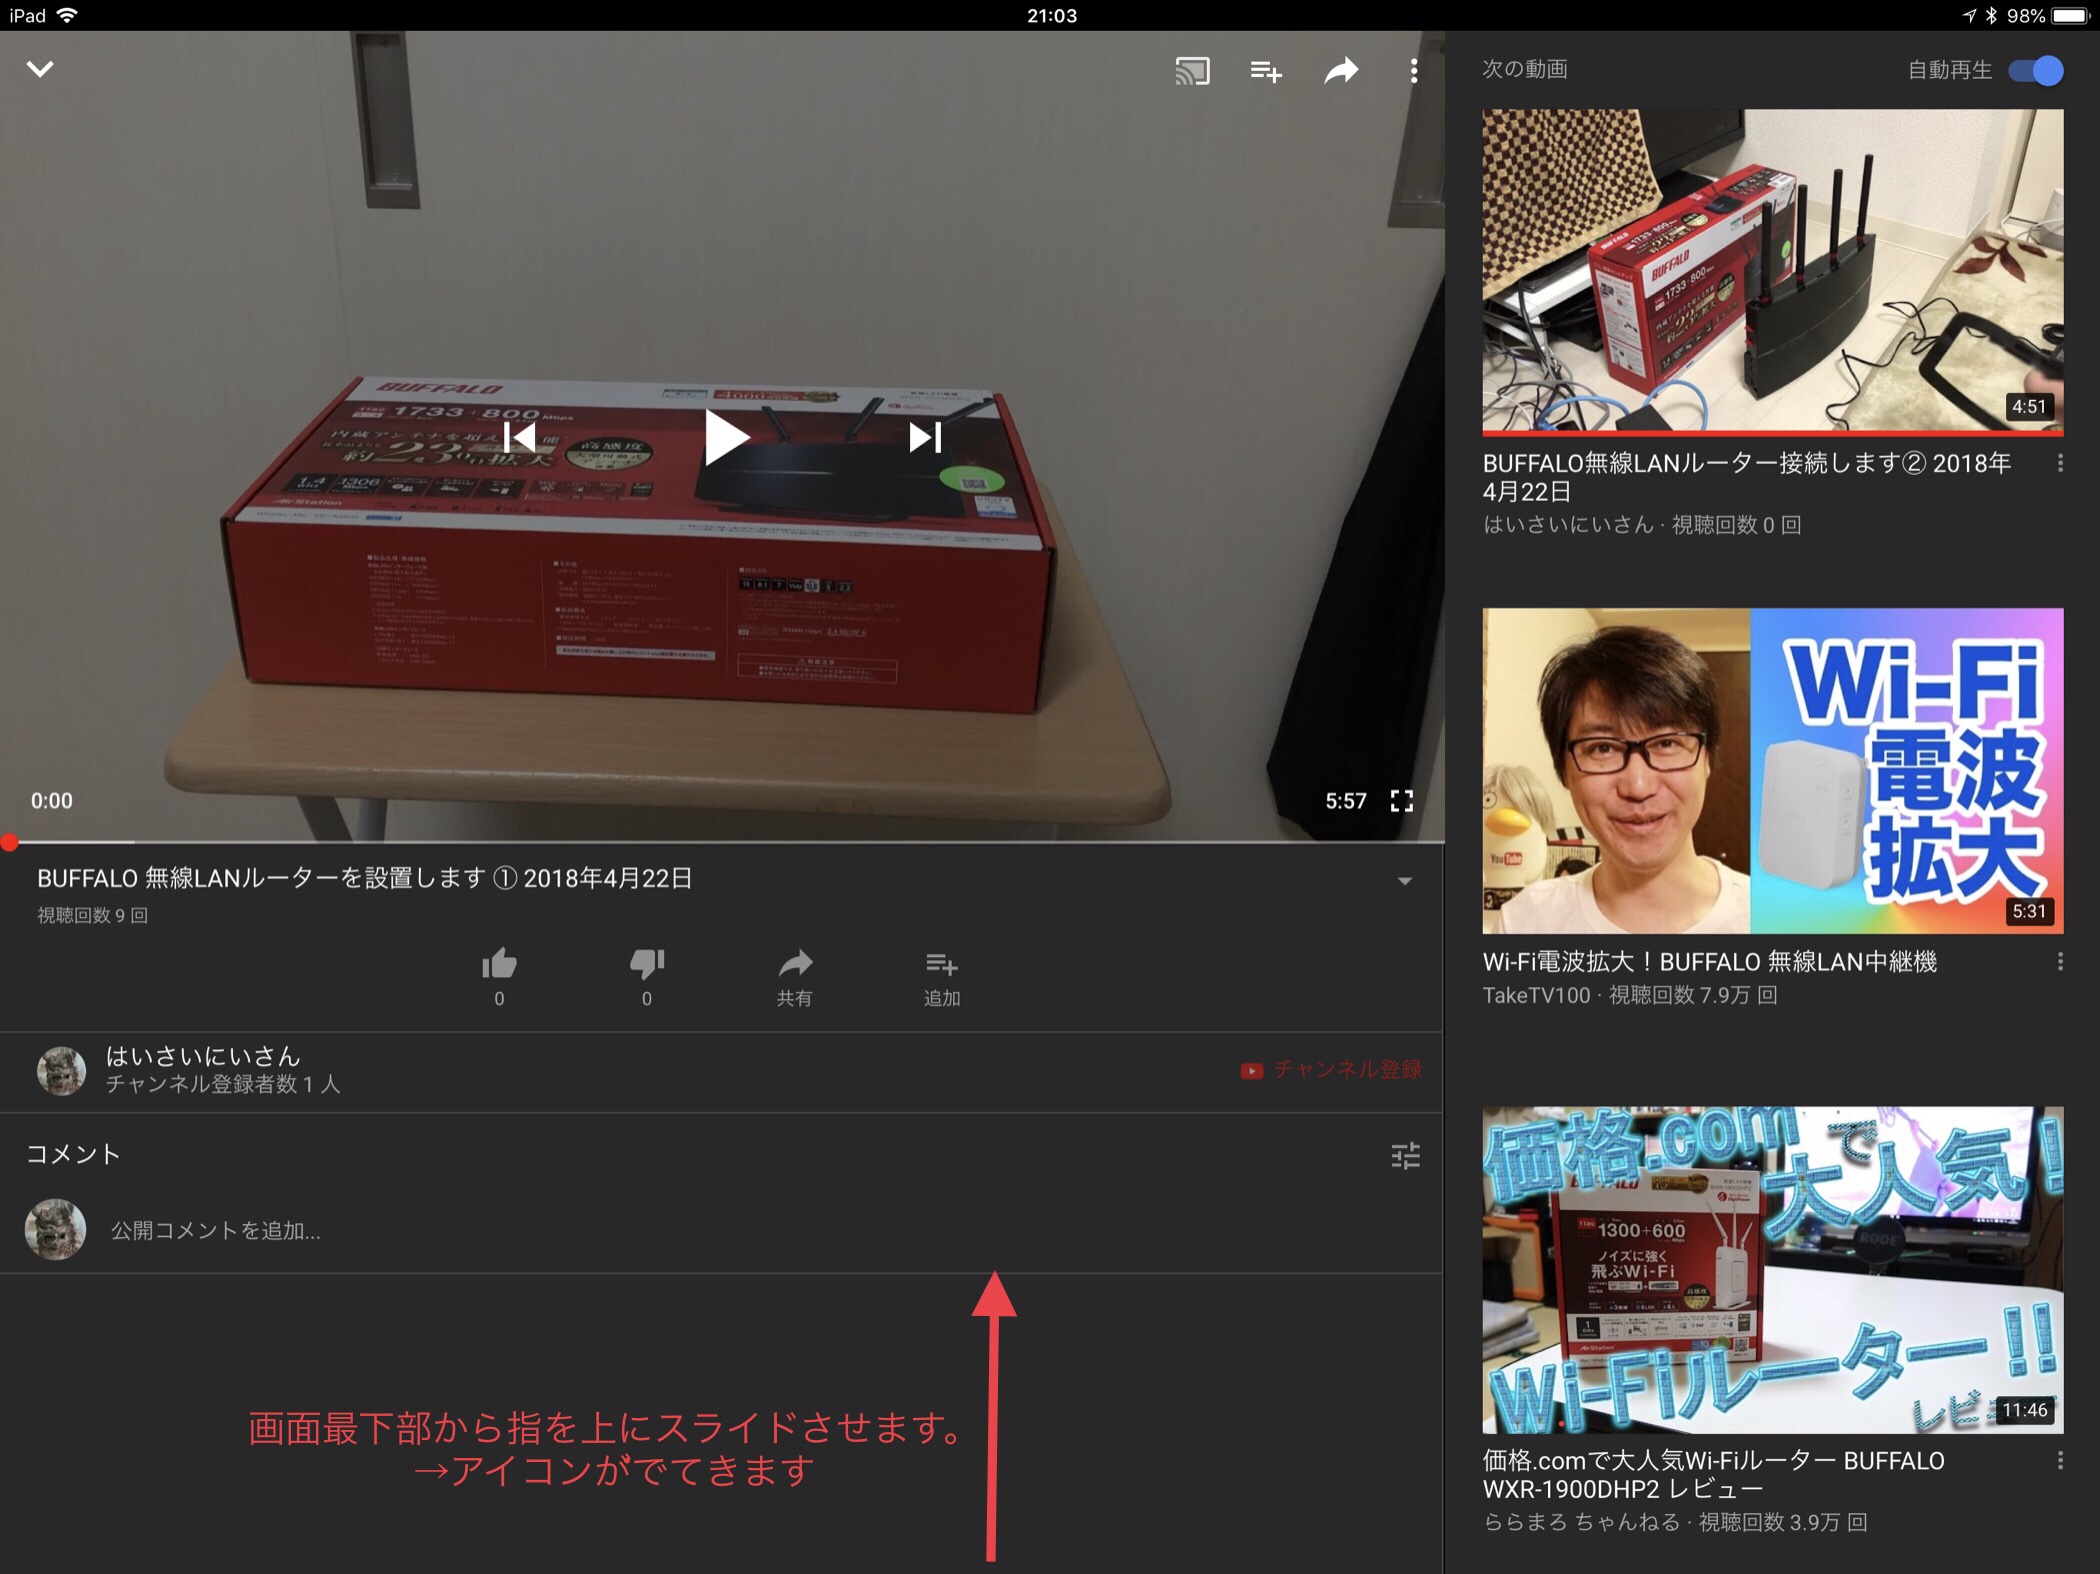This screenshot has width=2100, height=1574.
Task: Tap share arrow icon above the video
Action: [1341, 70]
